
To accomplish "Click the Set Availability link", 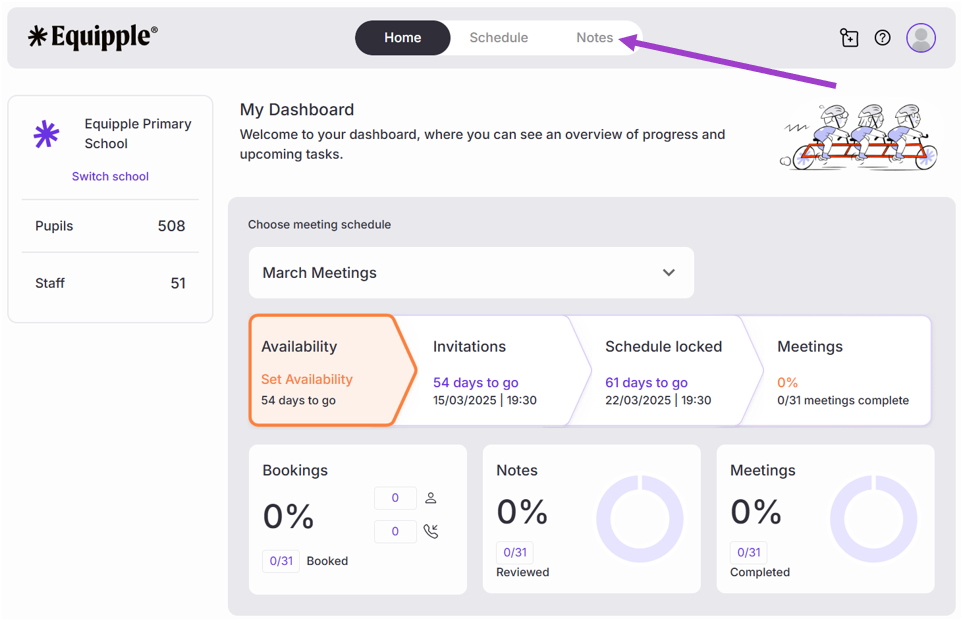I will click(307, 379).
